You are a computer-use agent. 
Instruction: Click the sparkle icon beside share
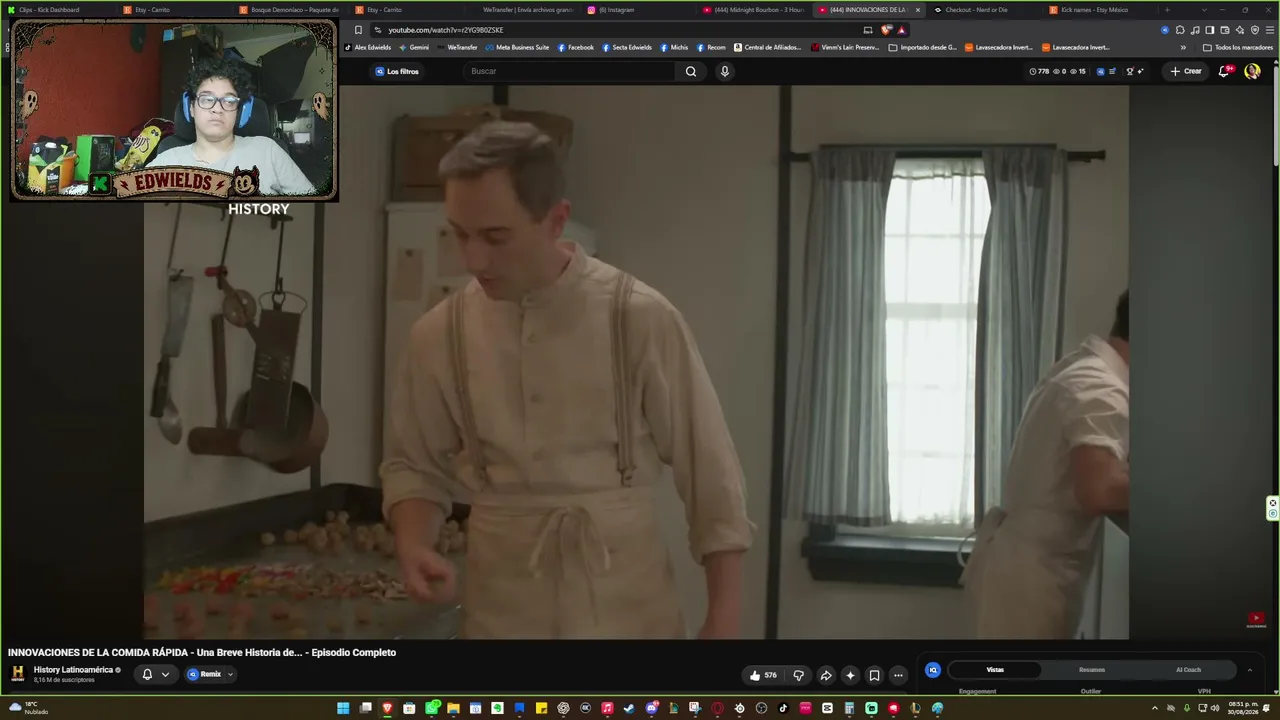point(850,675)
